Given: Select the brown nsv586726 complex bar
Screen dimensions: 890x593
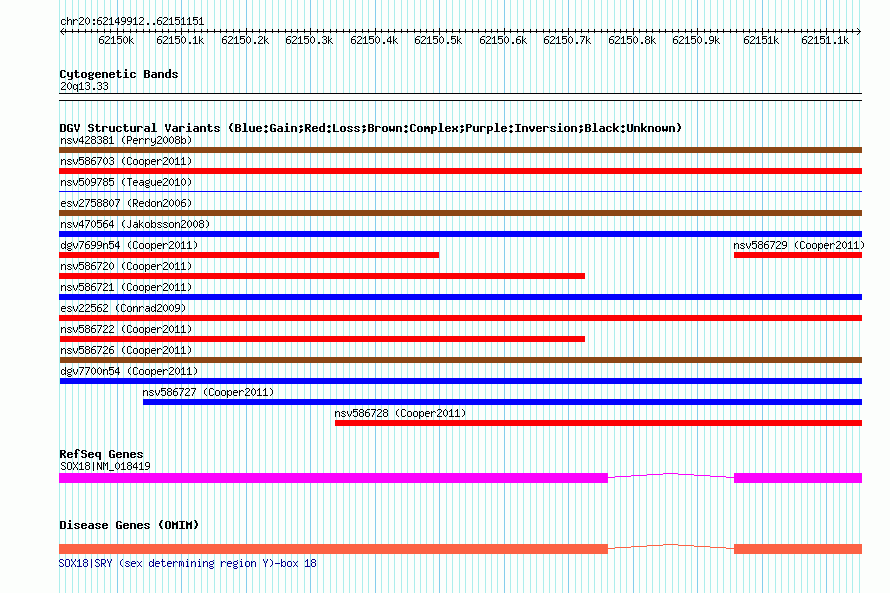Looking at the screenshot, I should tap(460, 360).
